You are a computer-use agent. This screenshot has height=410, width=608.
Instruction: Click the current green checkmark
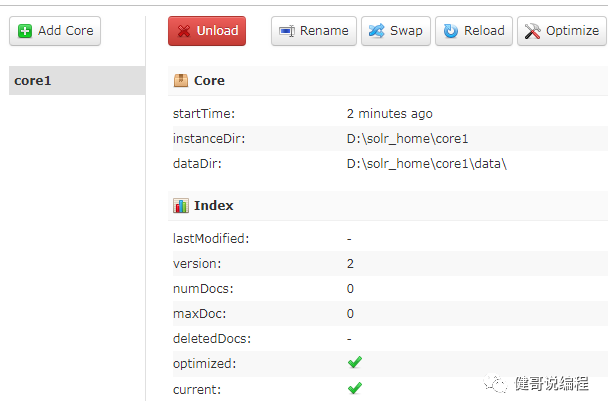[355, 388]
